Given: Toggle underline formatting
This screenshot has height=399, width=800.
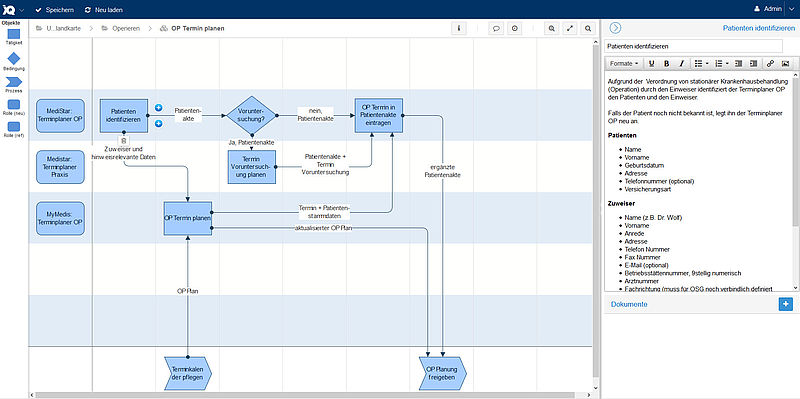Looking at the screenshot, I should 652,64.
